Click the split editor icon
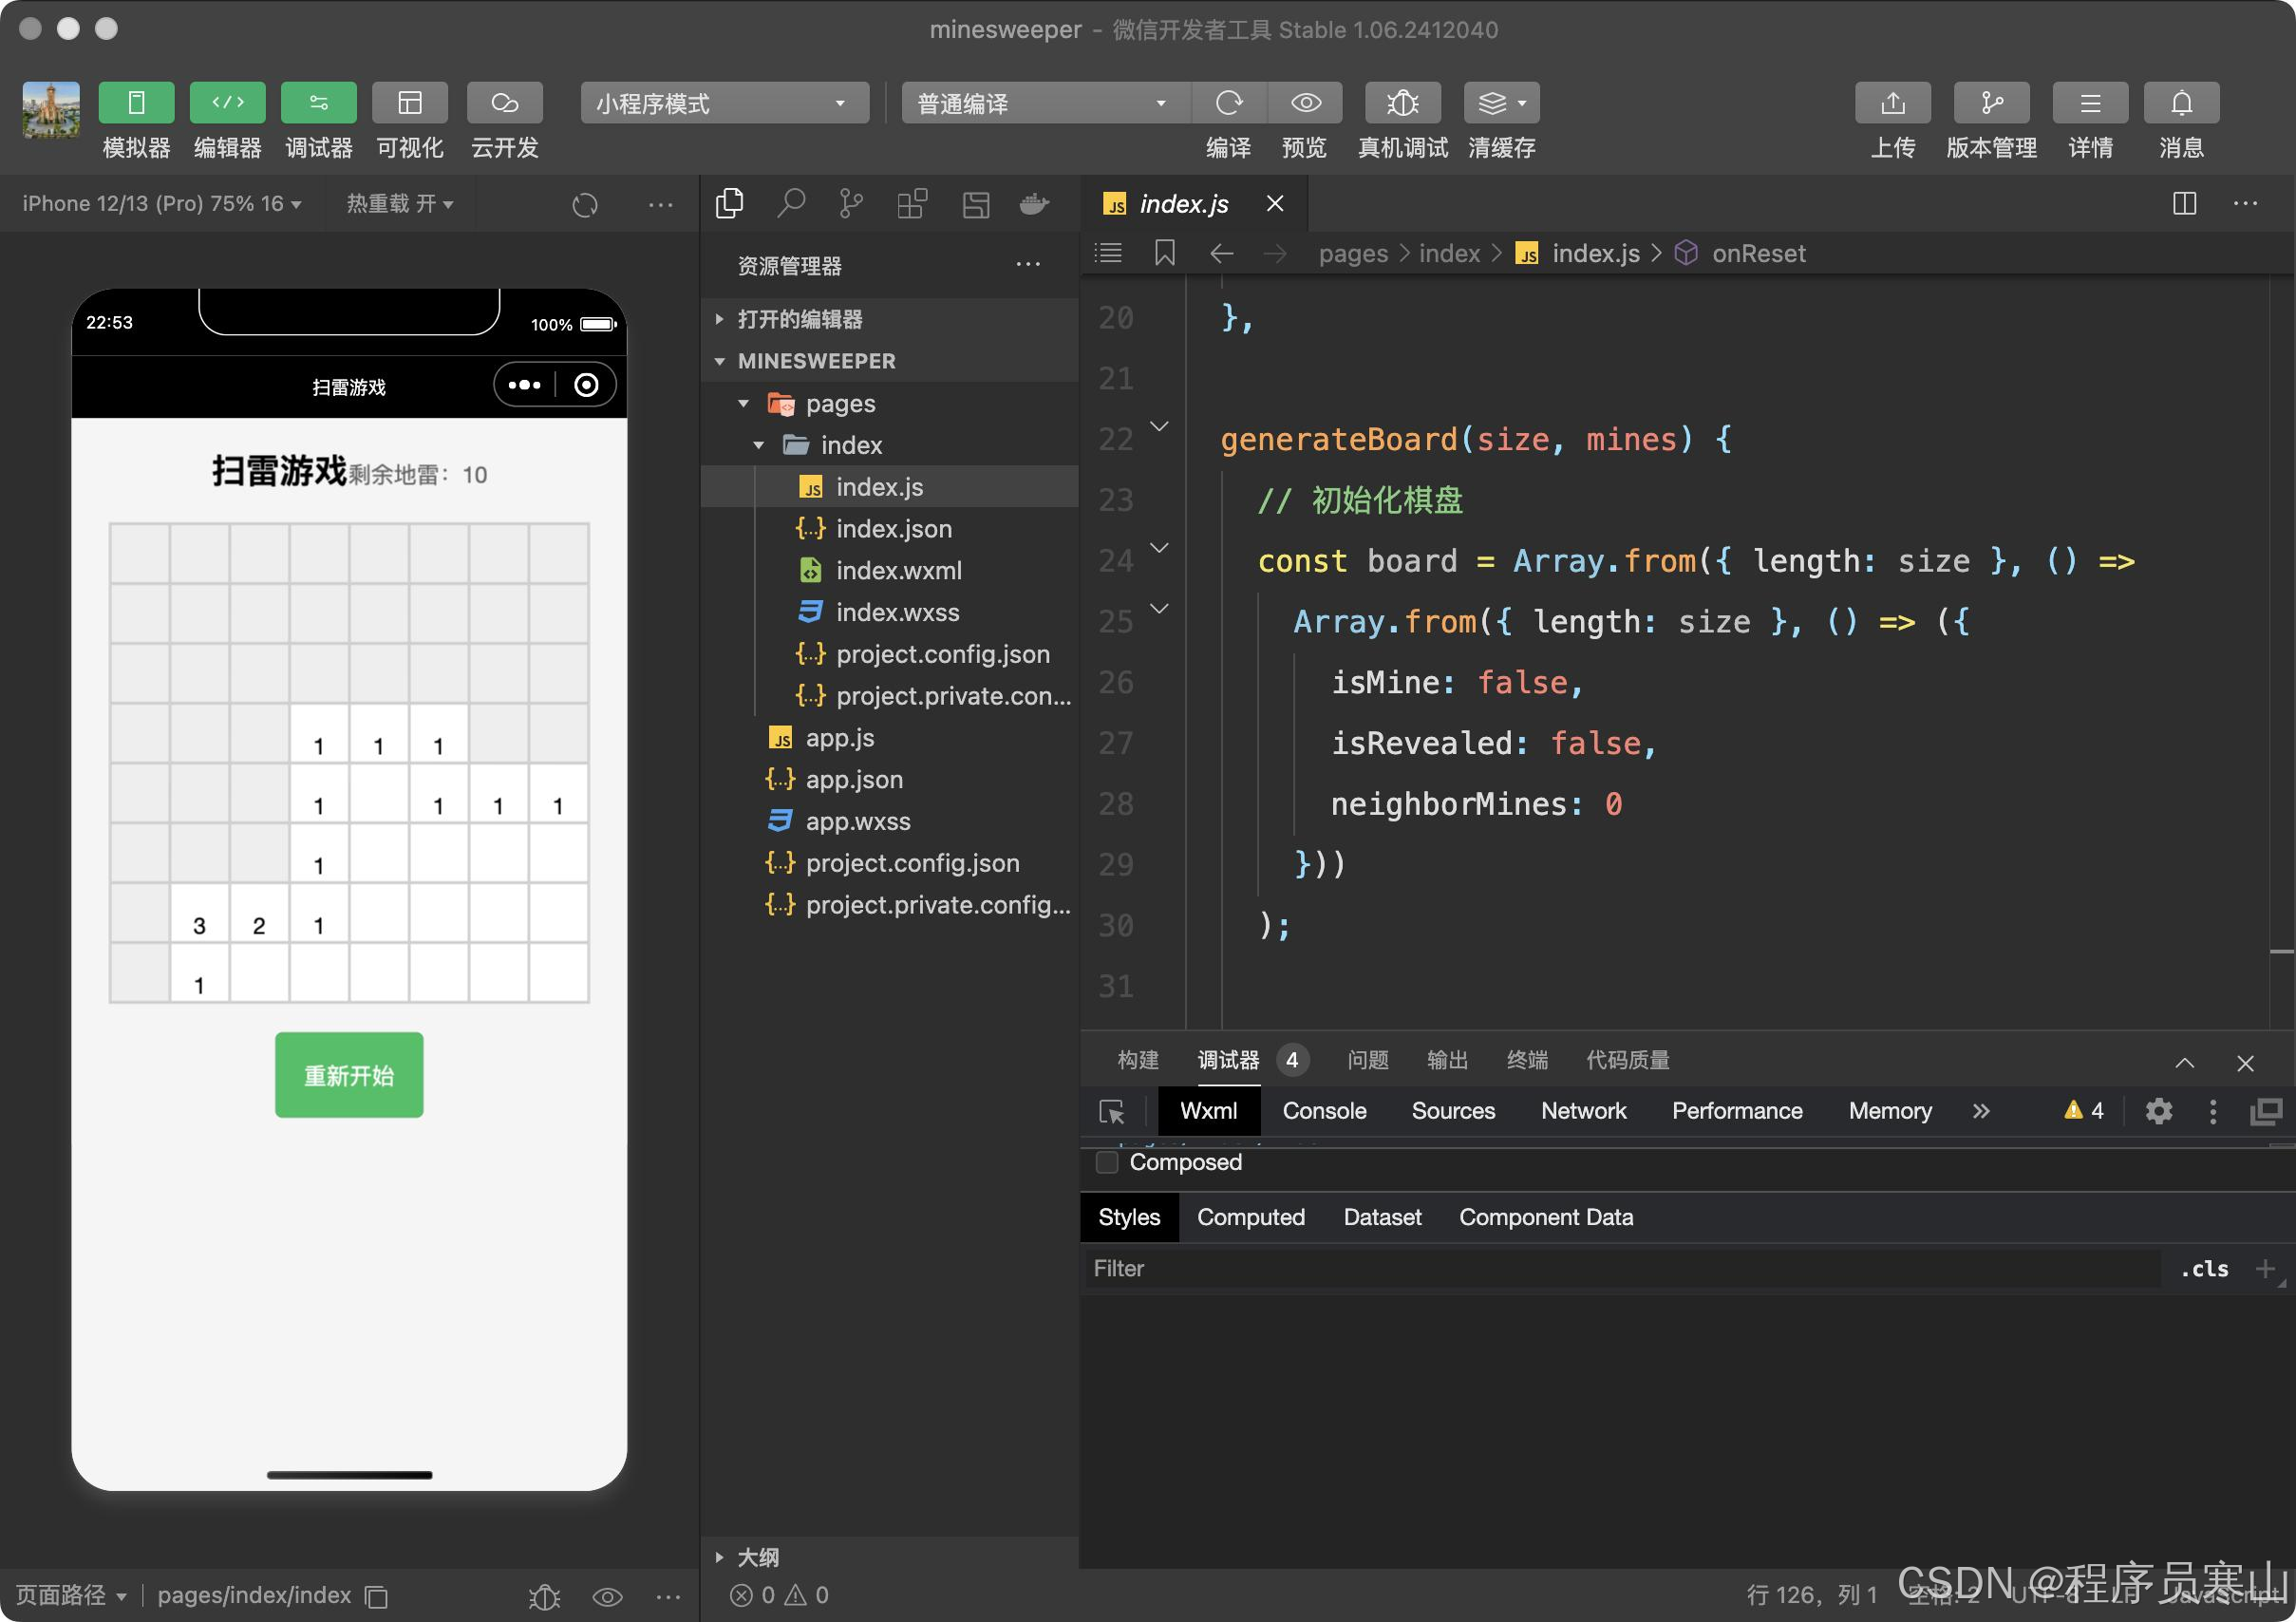Viewport: 2296px width, 1622px height. click(2184, 204)
